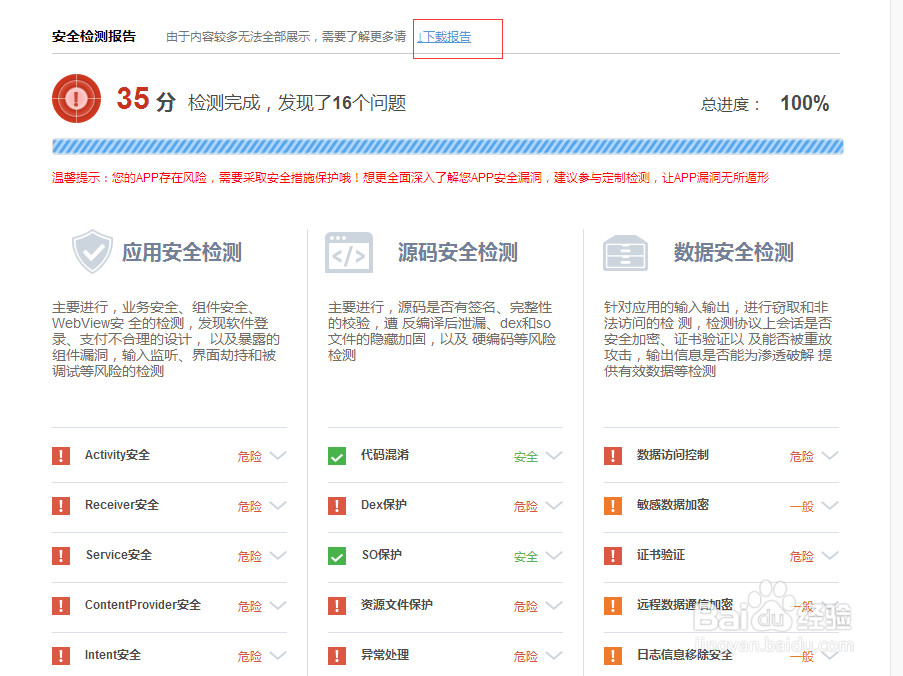Click the shield icon above 应用安全检测
Viewport: 903px width, 676px height.
pyautogui.click(x=92, y=251)
